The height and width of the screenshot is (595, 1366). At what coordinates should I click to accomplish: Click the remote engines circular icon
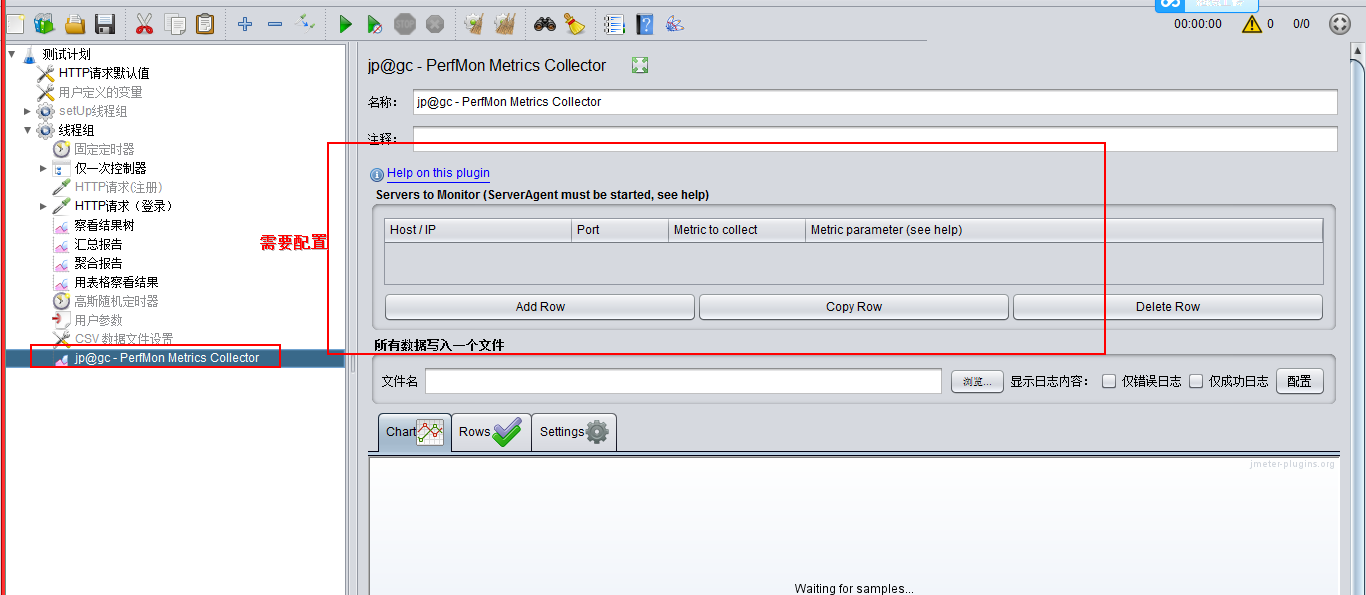click(x=1340, y=24)
